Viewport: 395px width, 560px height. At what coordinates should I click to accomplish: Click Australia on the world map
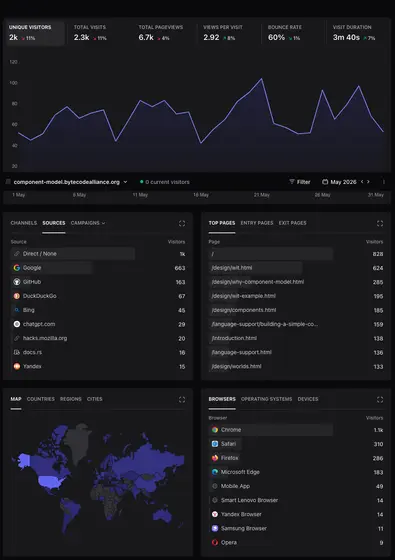pos(163,515)
